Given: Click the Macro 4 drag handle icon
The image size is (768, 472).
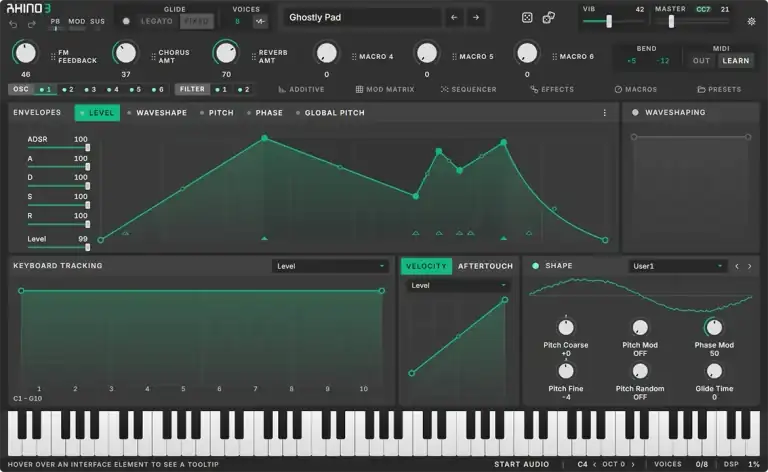Looking at the screenshot, I should coord(354,57).
